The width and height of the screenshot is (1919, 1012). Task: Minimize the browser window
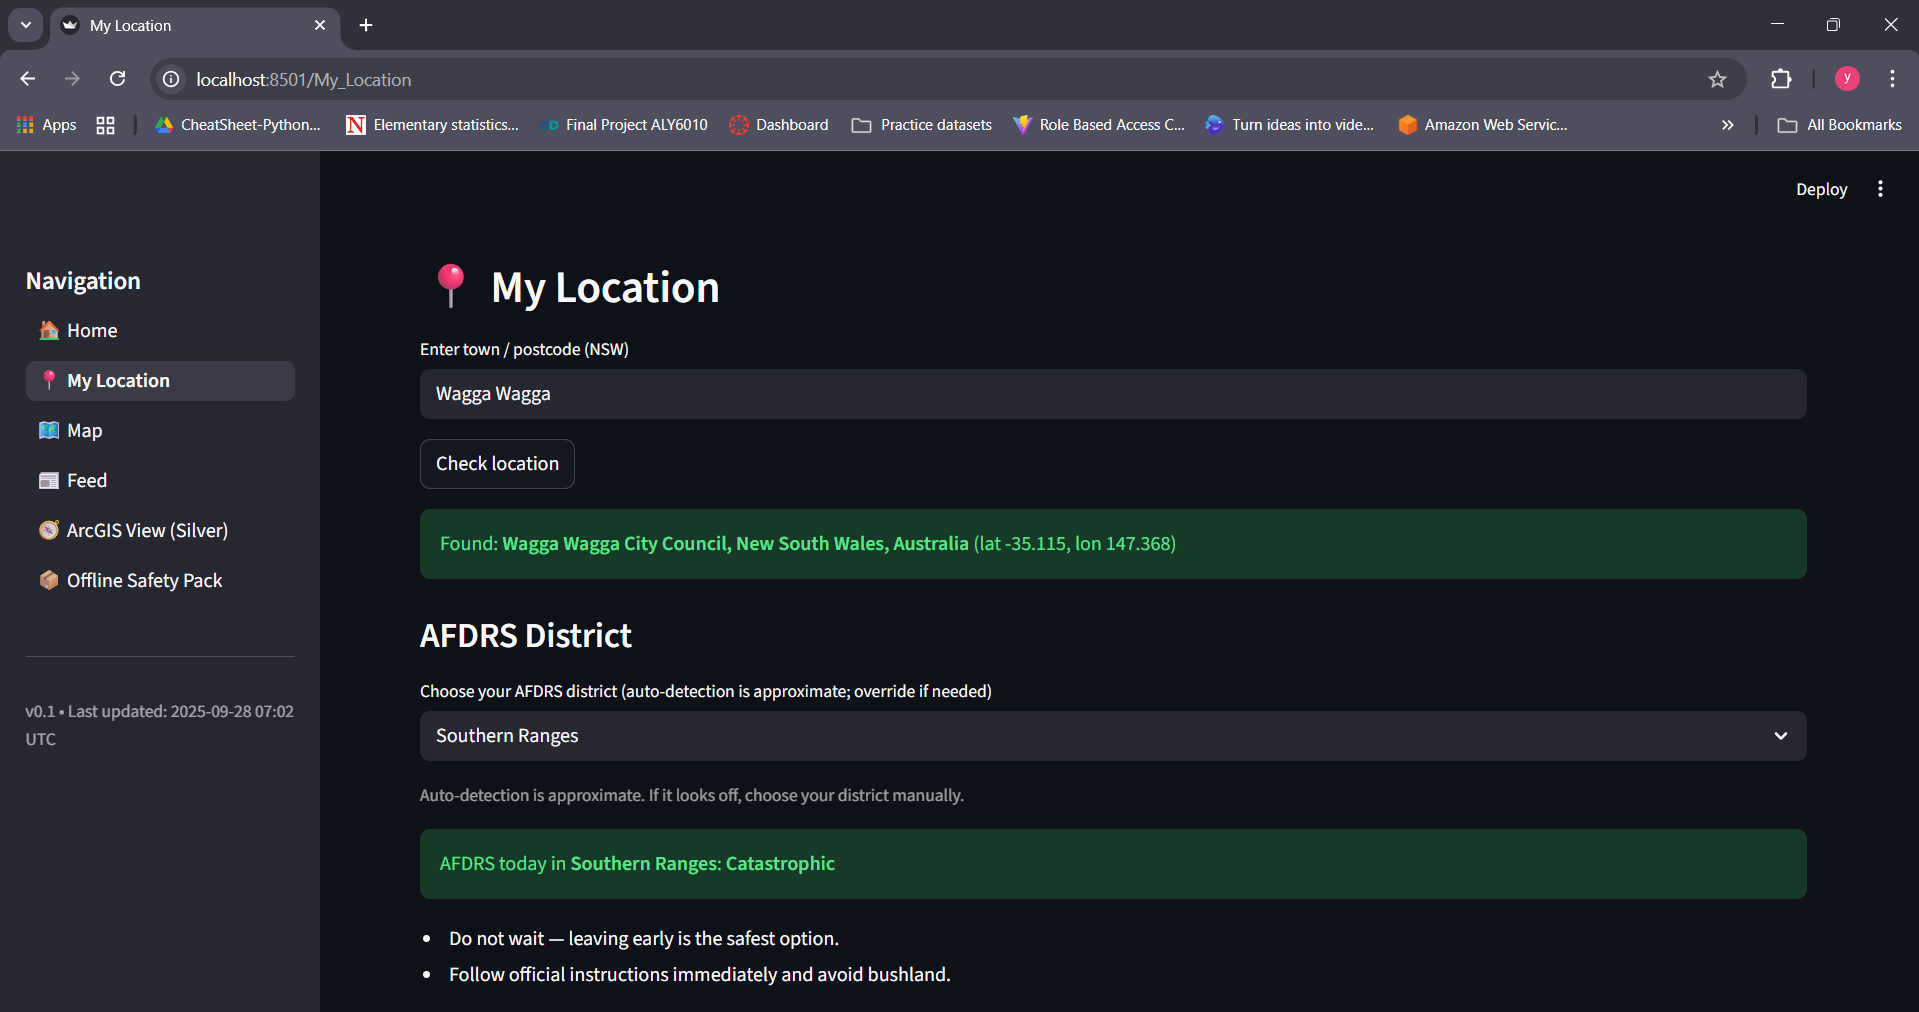(1777, 25)
